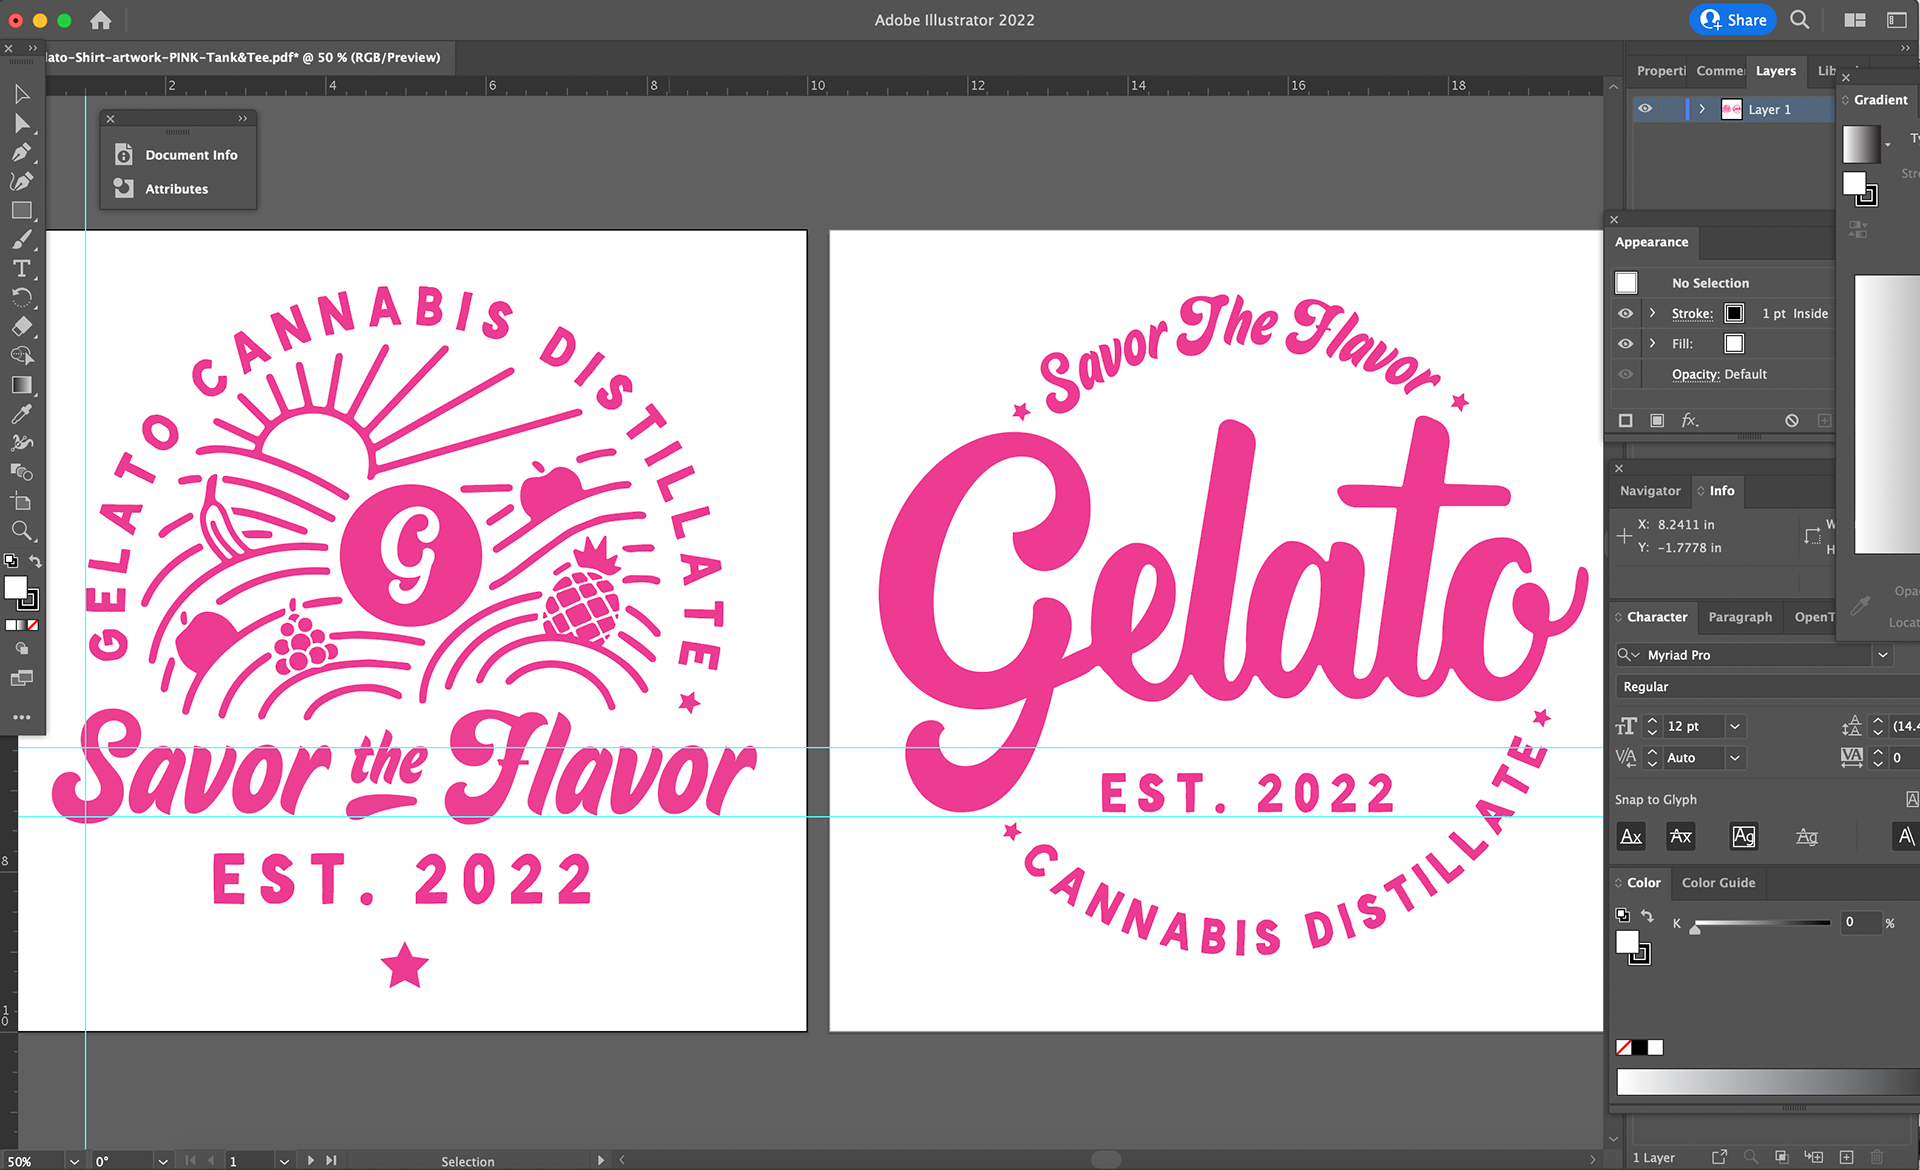1920x1170 pixels.
Task: Open font size 12 pt dropdown
Action: 1735,726
